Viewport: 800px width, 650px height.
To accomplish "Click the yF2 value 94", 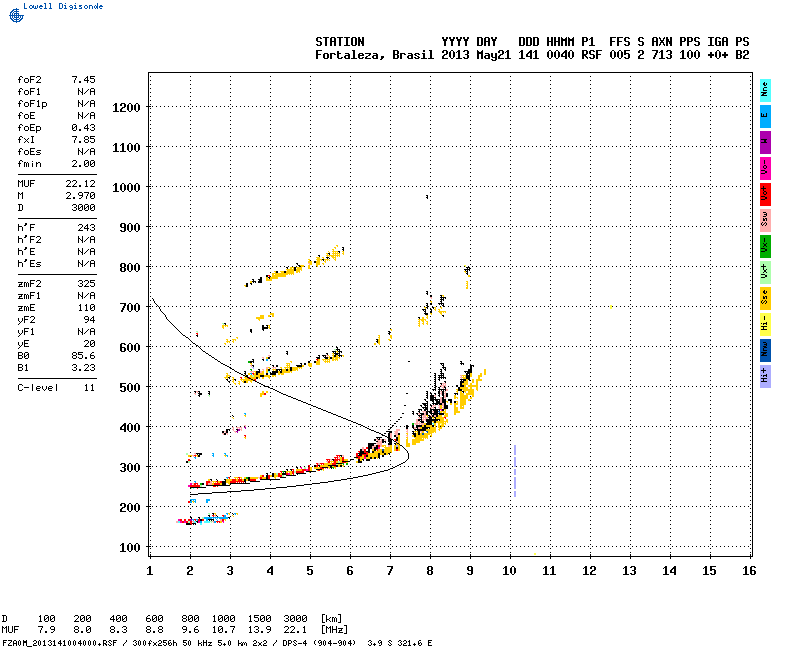I will pyautogui.click(x=89, y=320).
